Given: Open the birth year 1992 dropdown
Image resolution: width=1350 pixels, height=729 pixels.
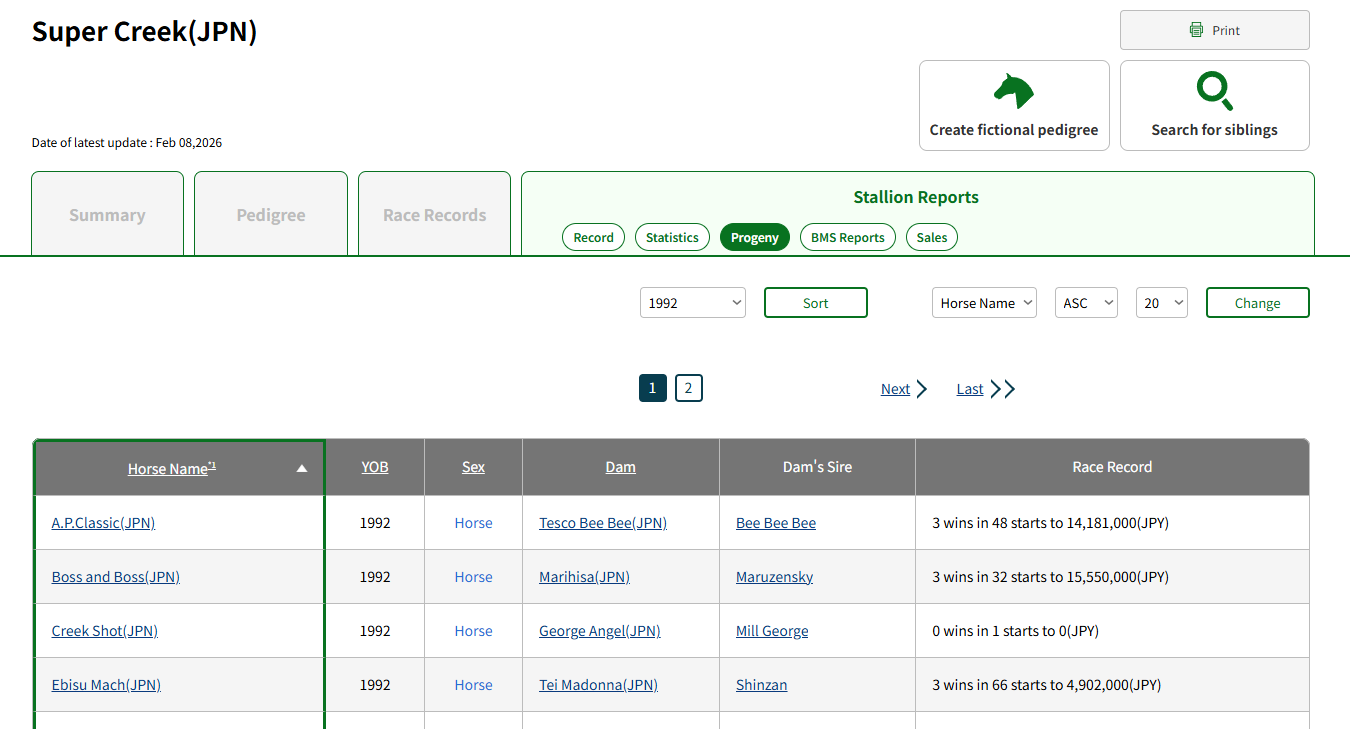Looking at the screenshot, I should 693,303.
